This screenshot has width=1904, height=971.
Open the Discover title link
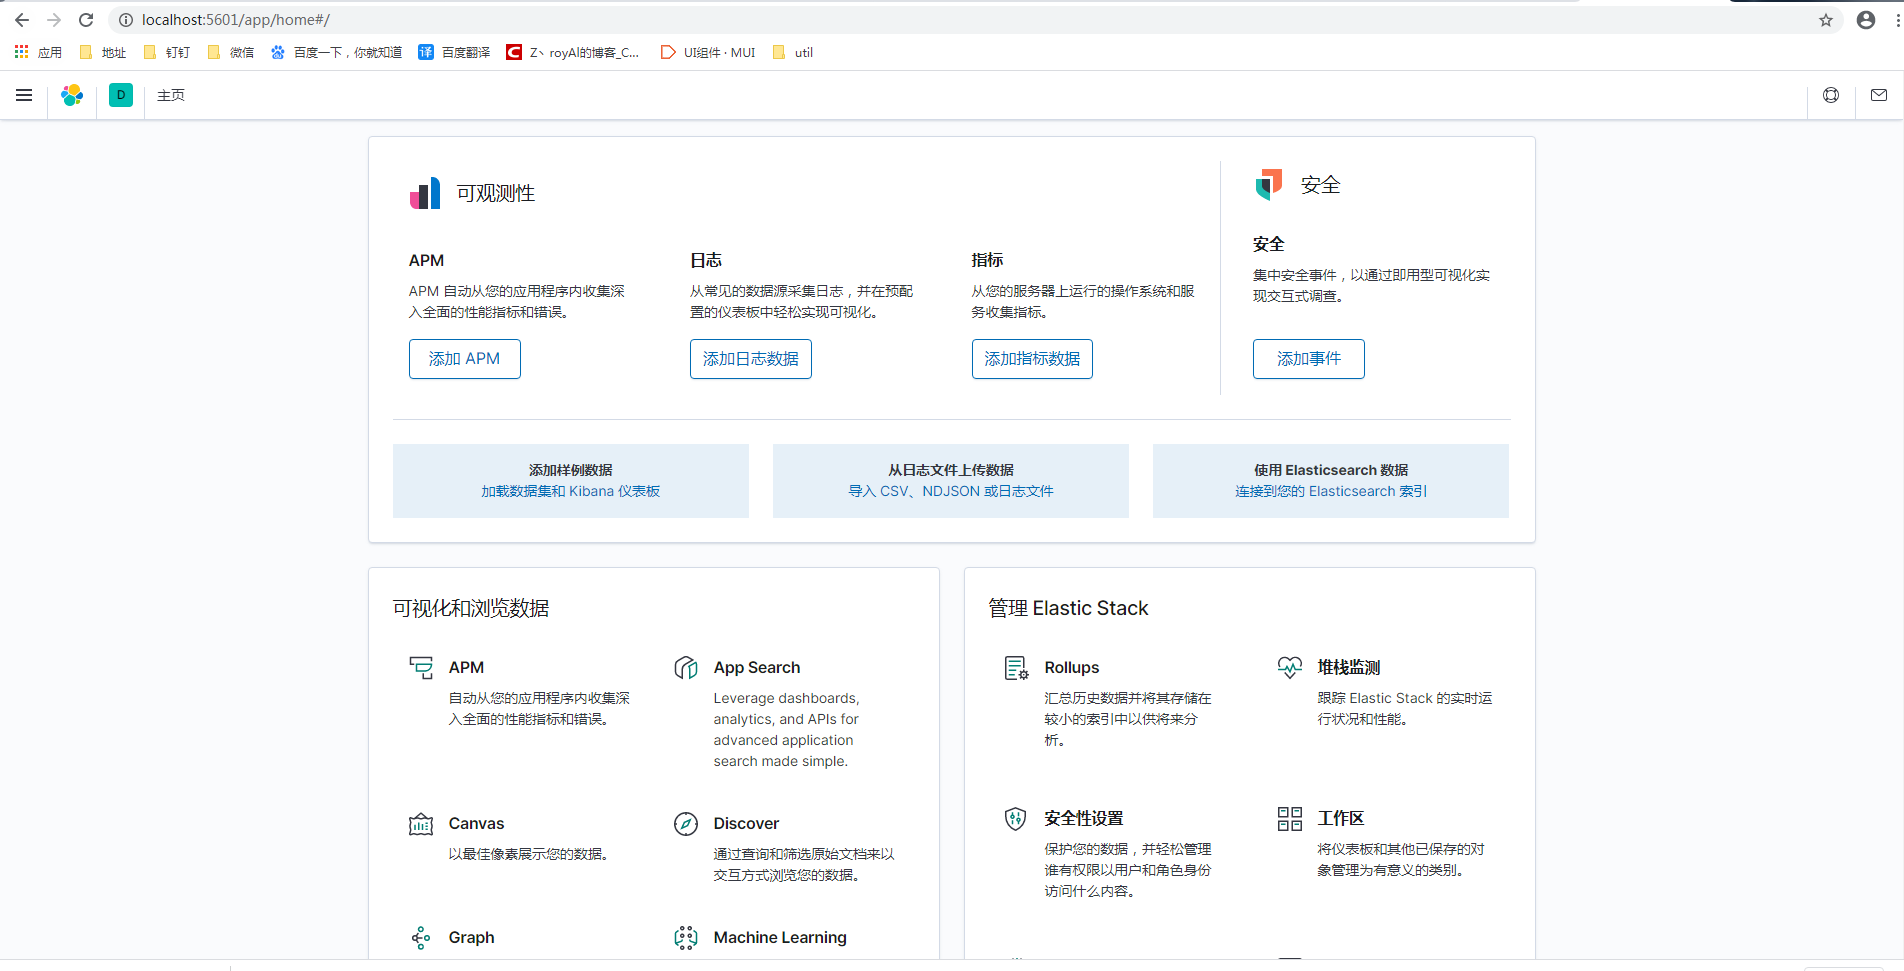[x=746, y=823]
